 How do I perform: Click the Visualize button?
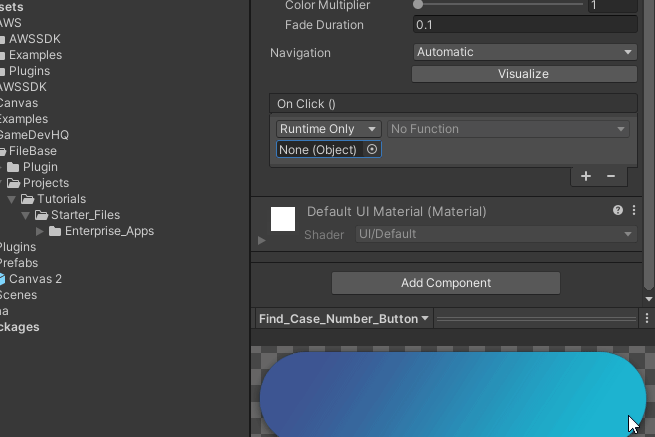[x=524, y=74]
